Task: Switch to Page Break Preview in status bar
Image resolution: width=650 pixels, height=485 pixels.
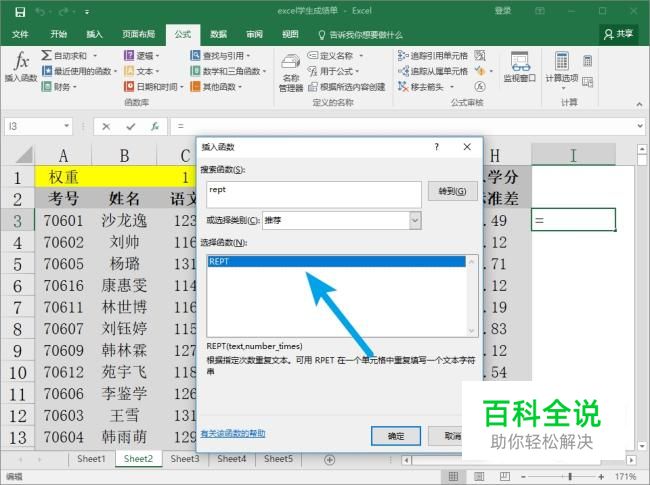Action: [504, 477]
